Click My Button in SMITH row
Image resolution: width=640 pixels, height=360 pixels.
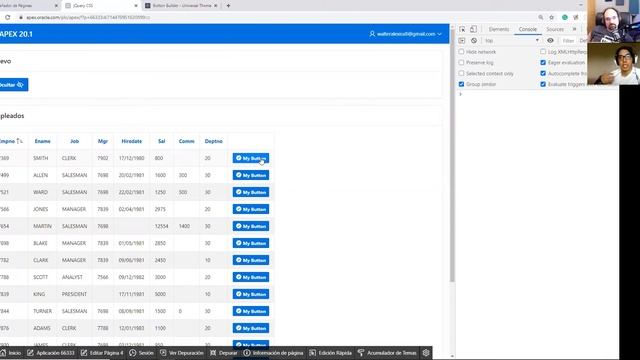coord(251,158)
